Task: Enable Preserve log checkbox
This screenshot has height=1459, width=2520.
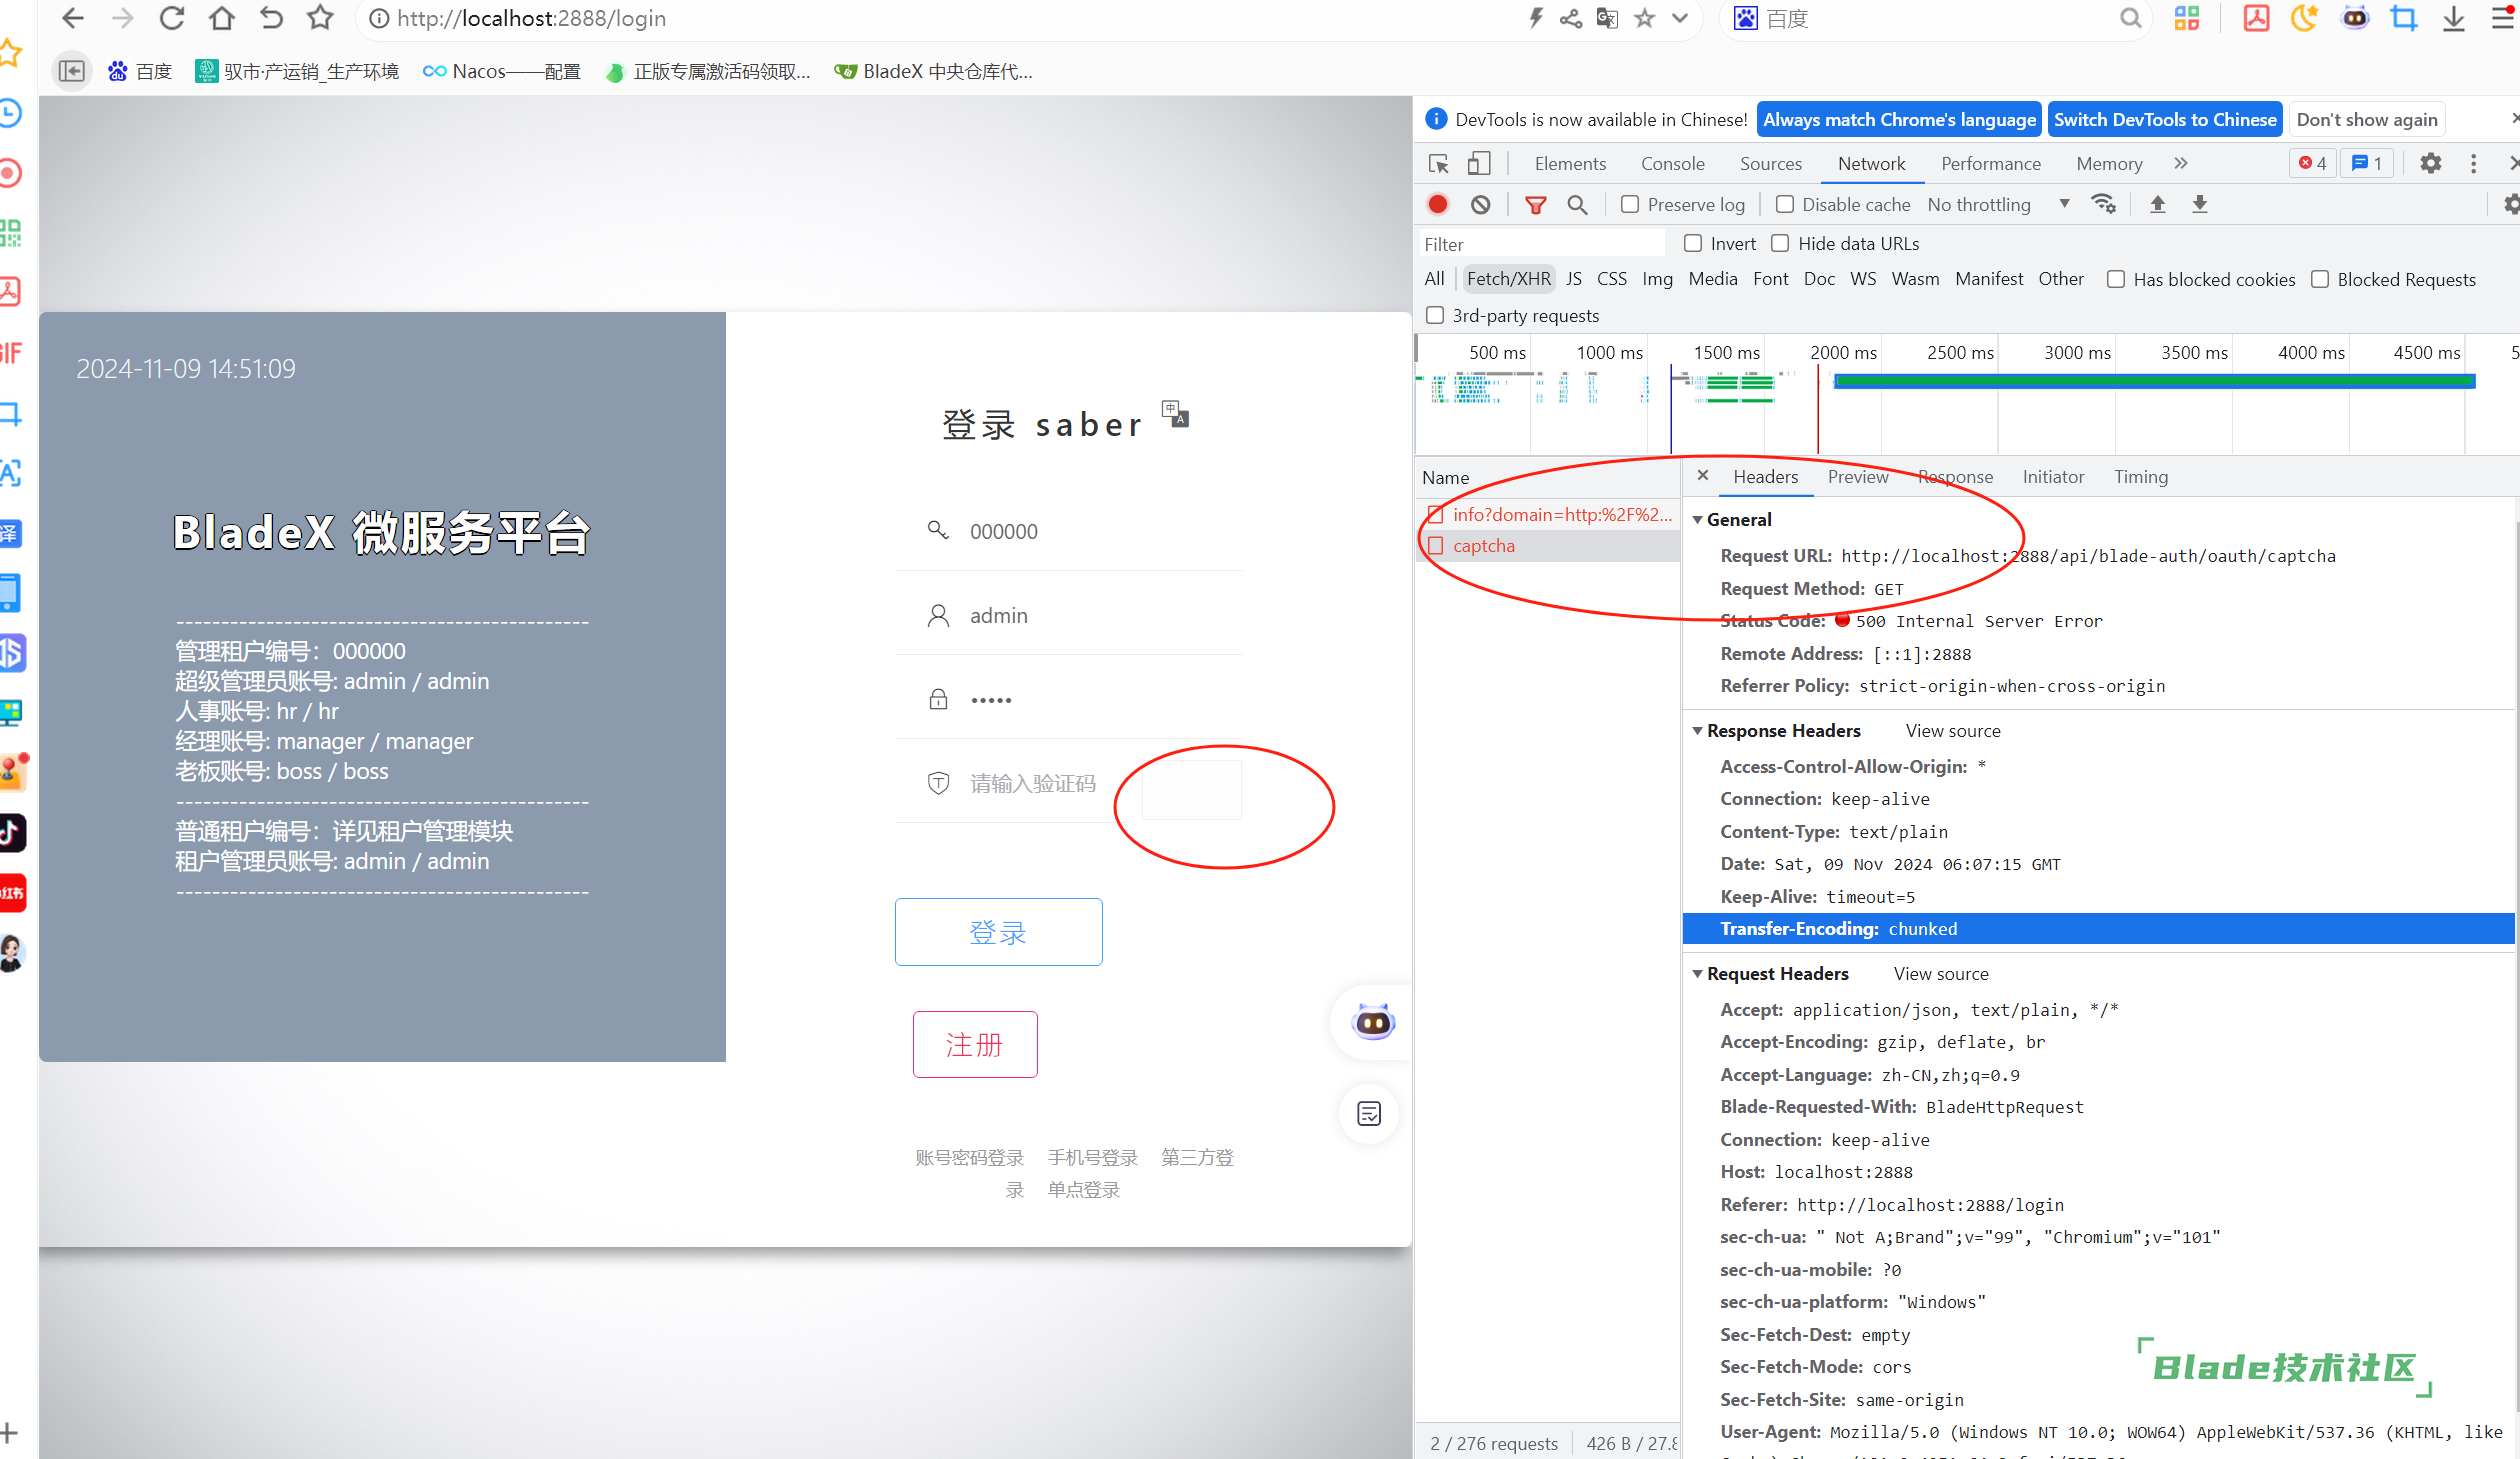Action: (x=1631, y=204)
